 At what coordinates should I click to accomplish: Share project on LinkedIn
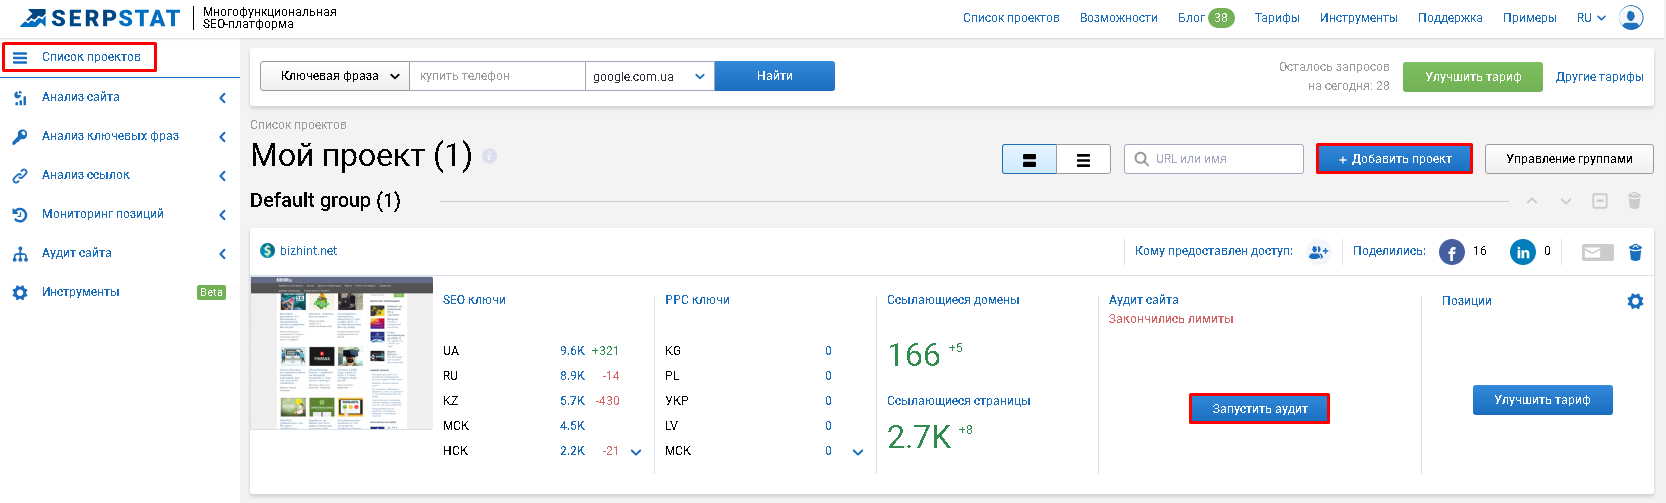tap(1523, 252)
